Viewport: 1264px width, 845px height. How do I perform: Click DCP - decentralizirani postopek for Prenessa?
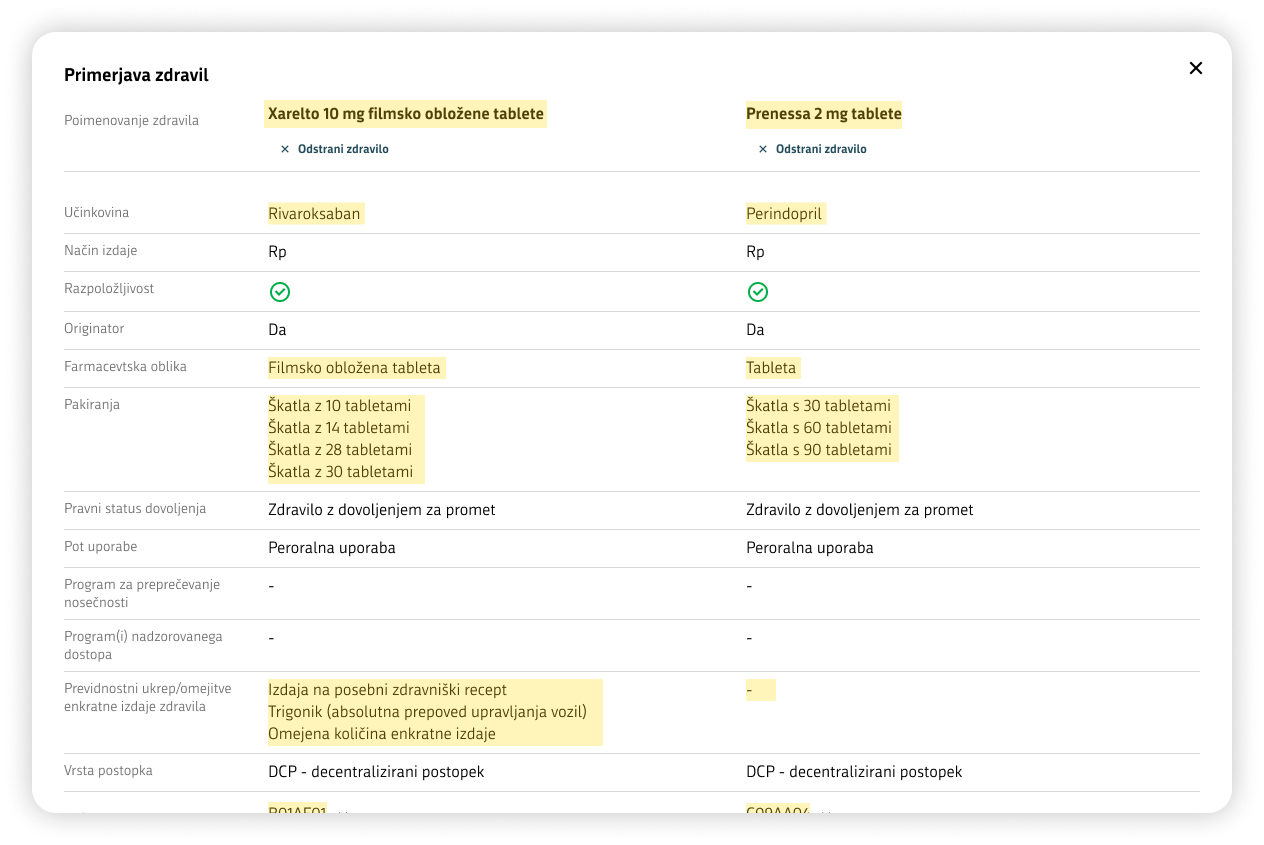tap(854, 772)
